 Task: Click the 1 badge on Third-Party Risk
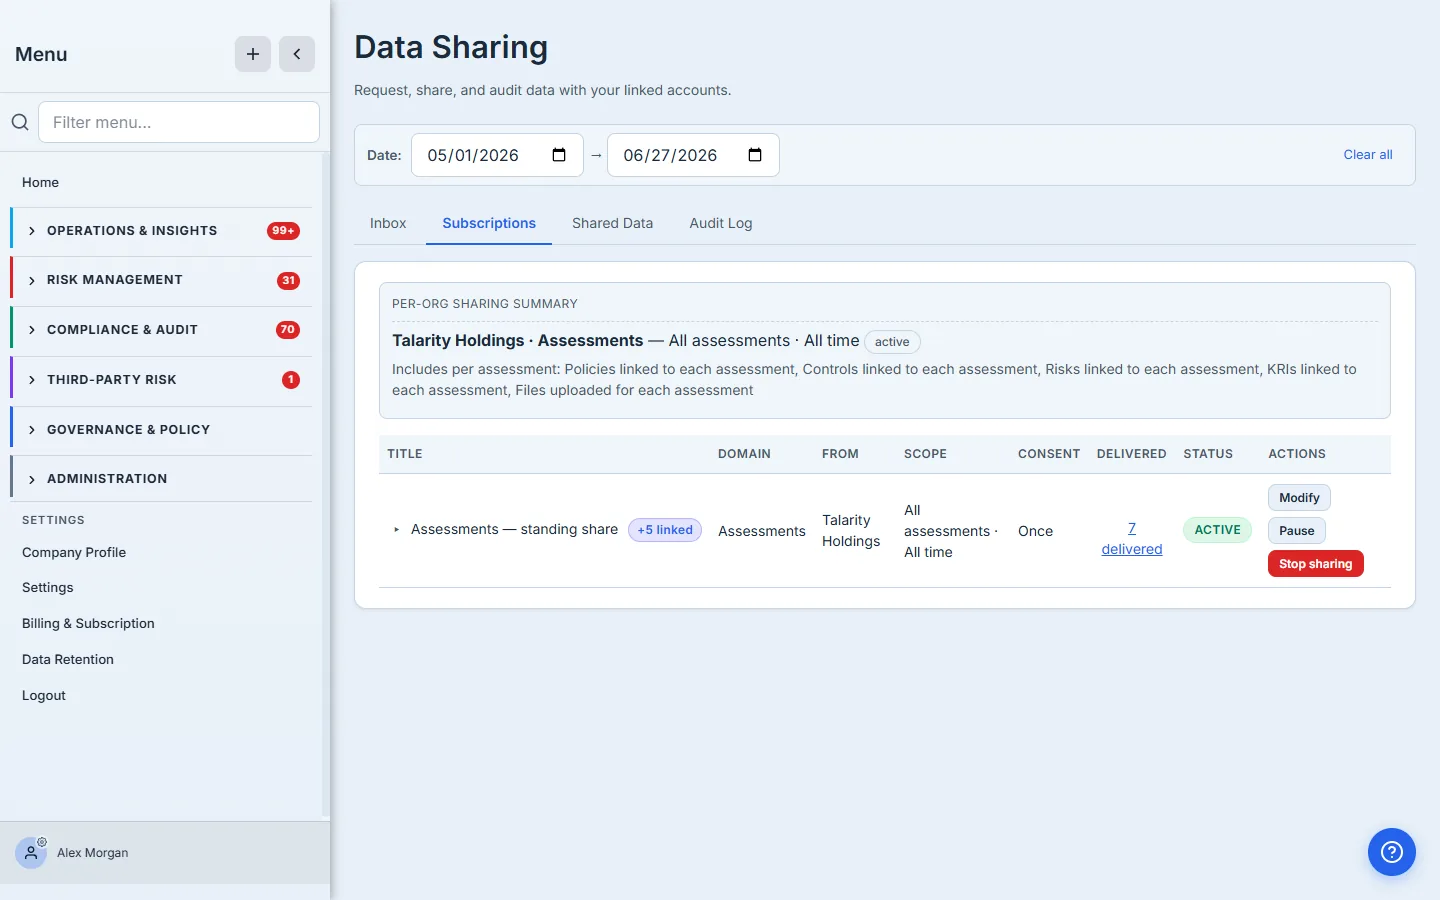[x=291, y=380]
